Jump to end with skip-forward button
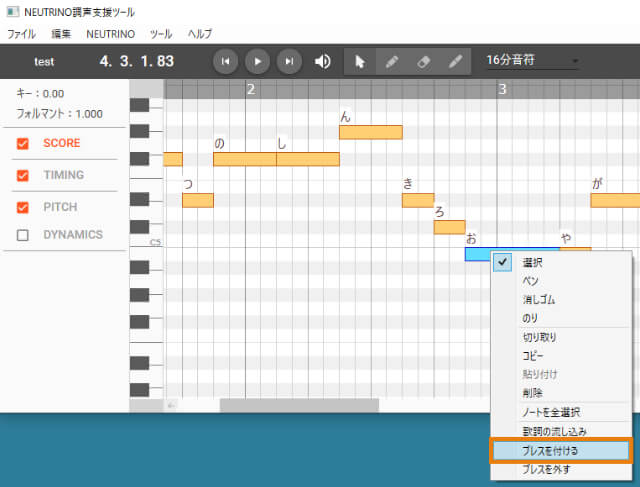640x487 pixels. pyautogui.click(x=289, y=61)
